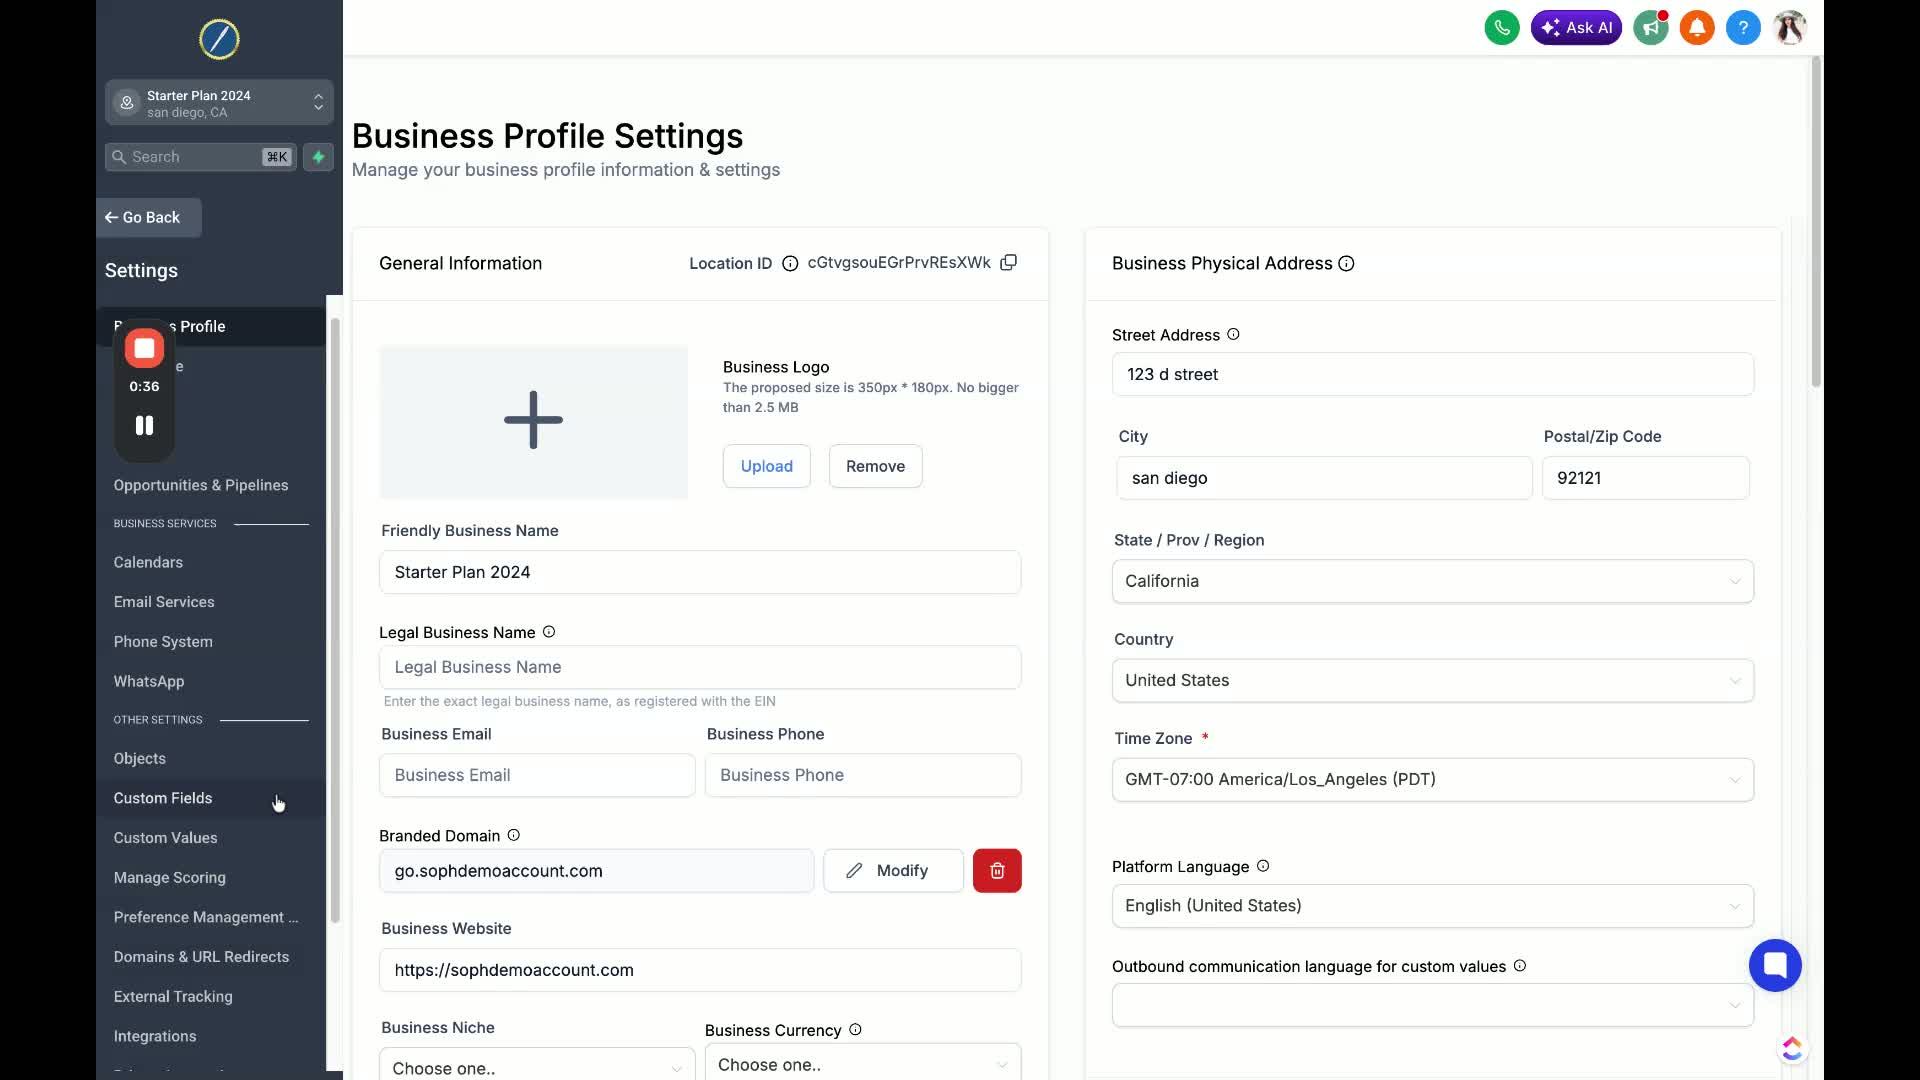Click the Modify branded domain button
Screen dimensions: 1920x1080
(893, 871)
